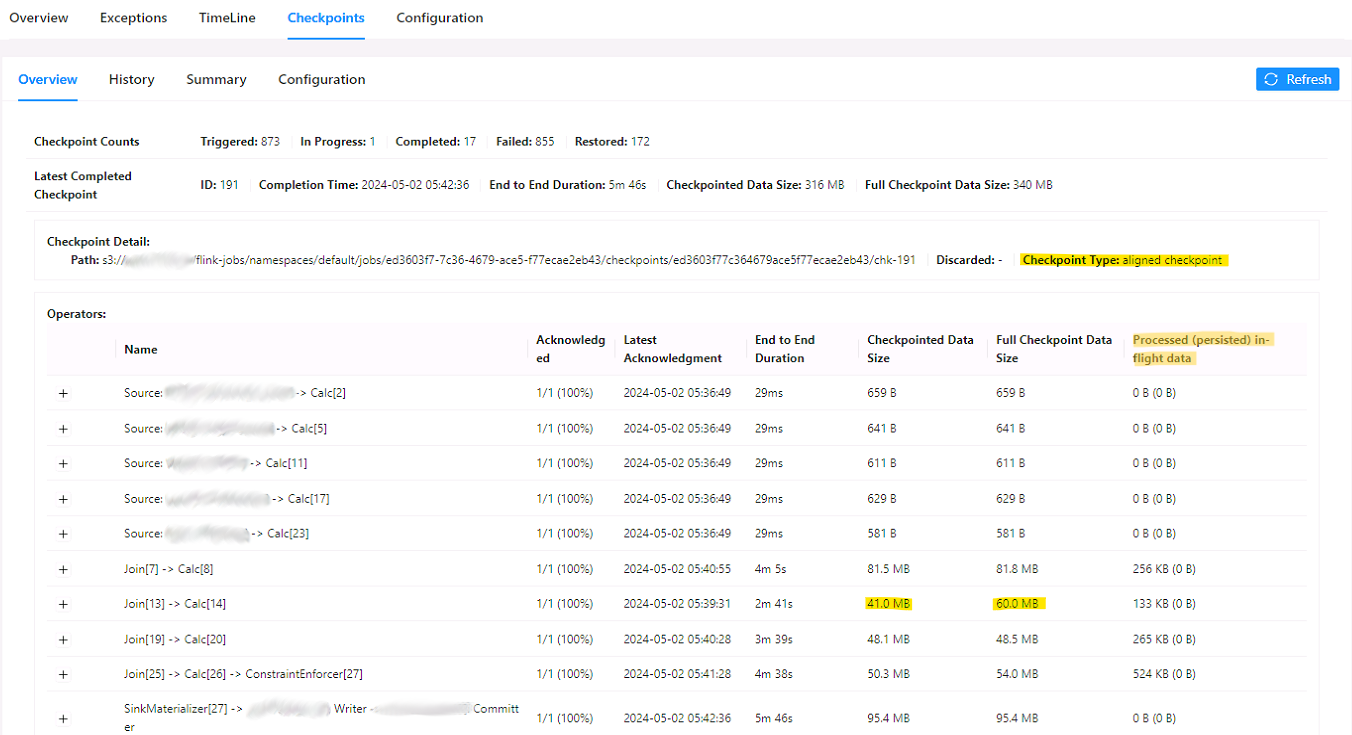
Task: Click the 265 KB (0 B) in-flight cell
Action: (x=1164, y=639)
